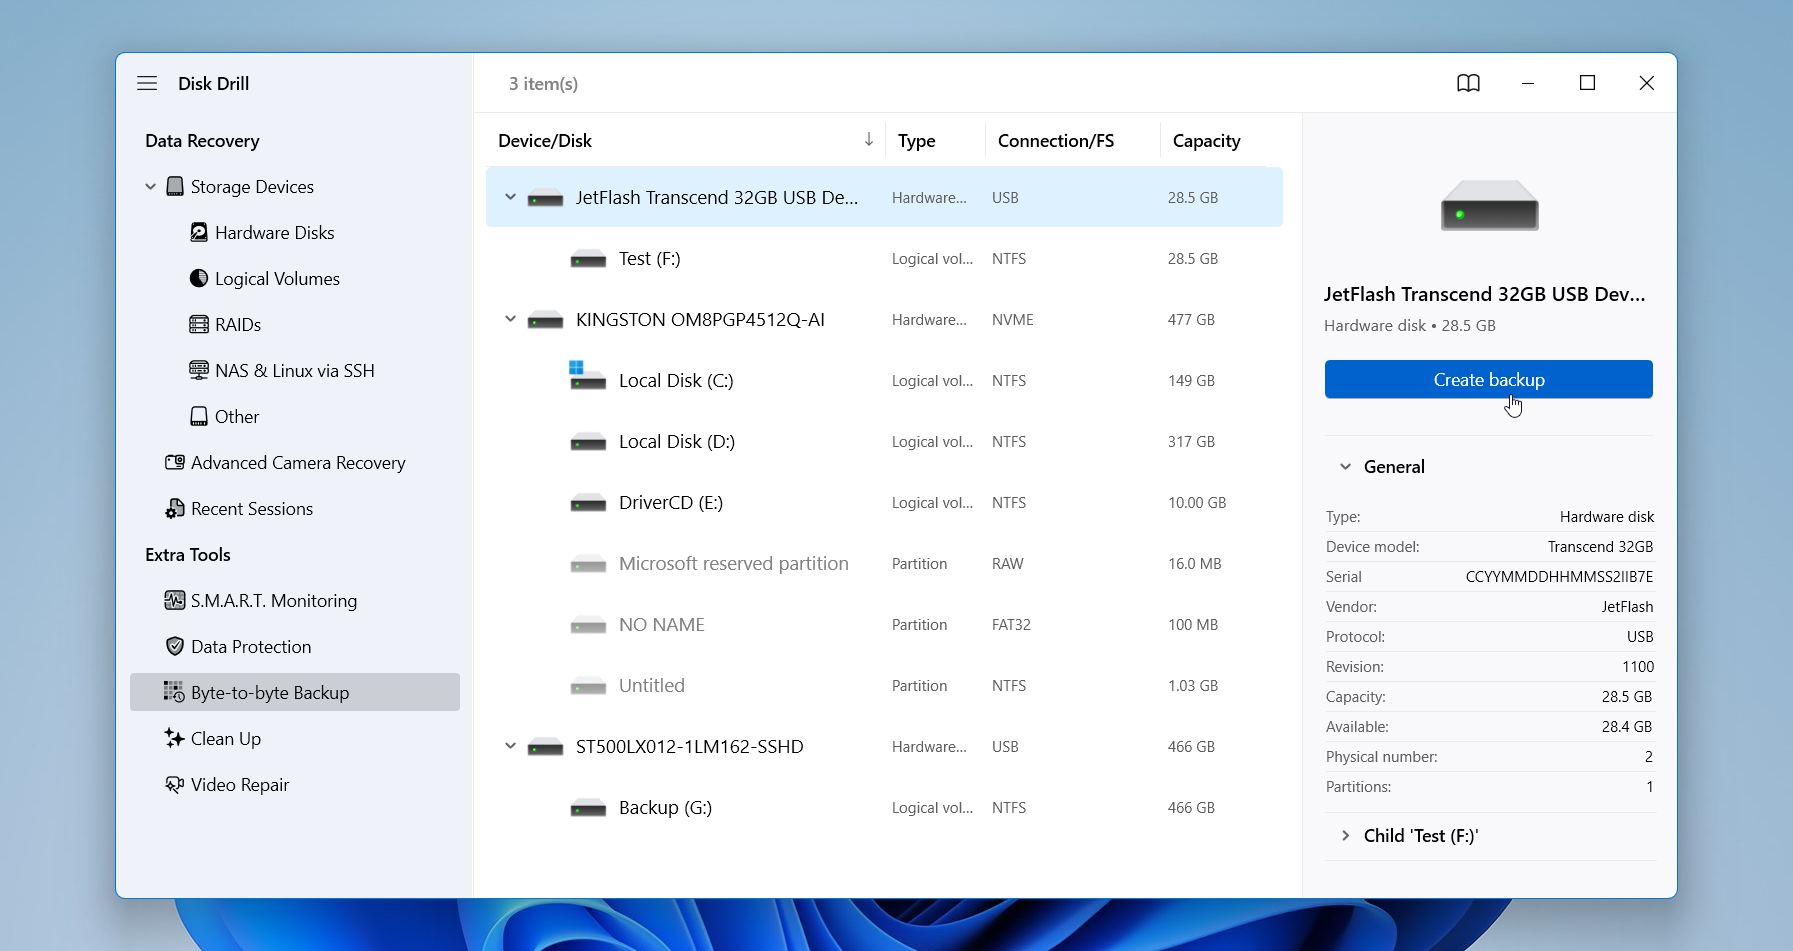Select the ST500LX012-1LM162-SSHD disk name
Viewport: 1793px width, 951px height.
tap(689, 746)
